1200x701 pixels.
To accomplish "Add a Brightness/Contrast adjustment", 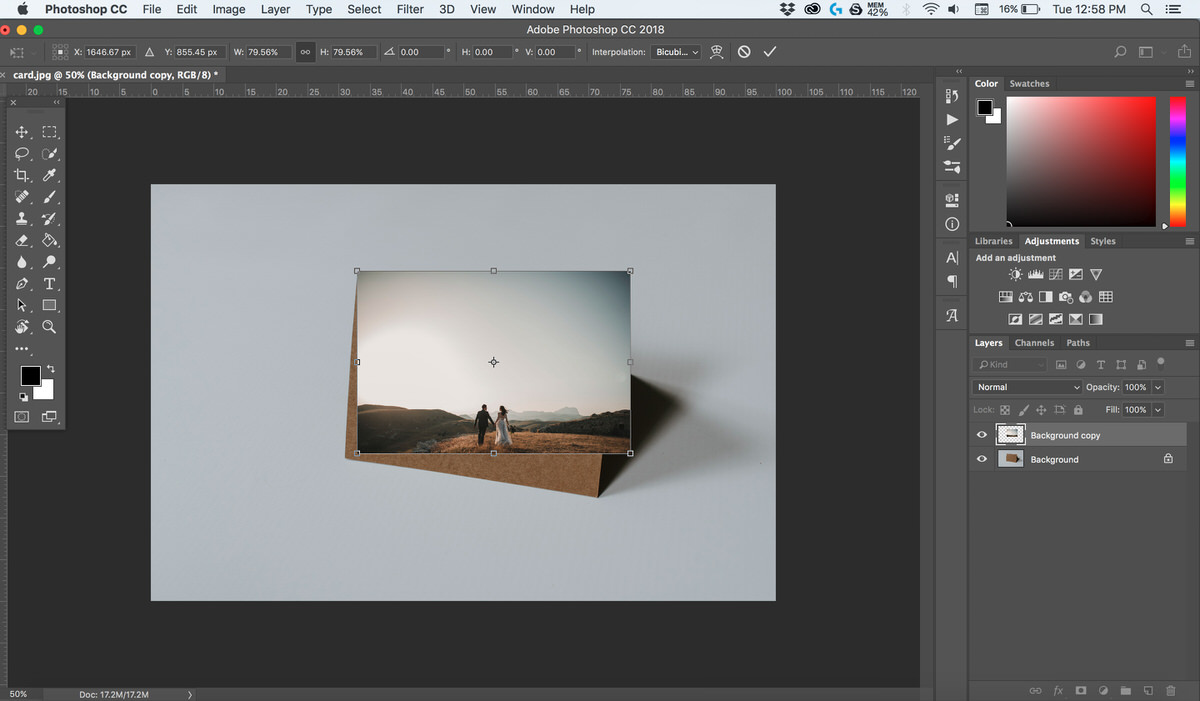I will point(1016,275).
